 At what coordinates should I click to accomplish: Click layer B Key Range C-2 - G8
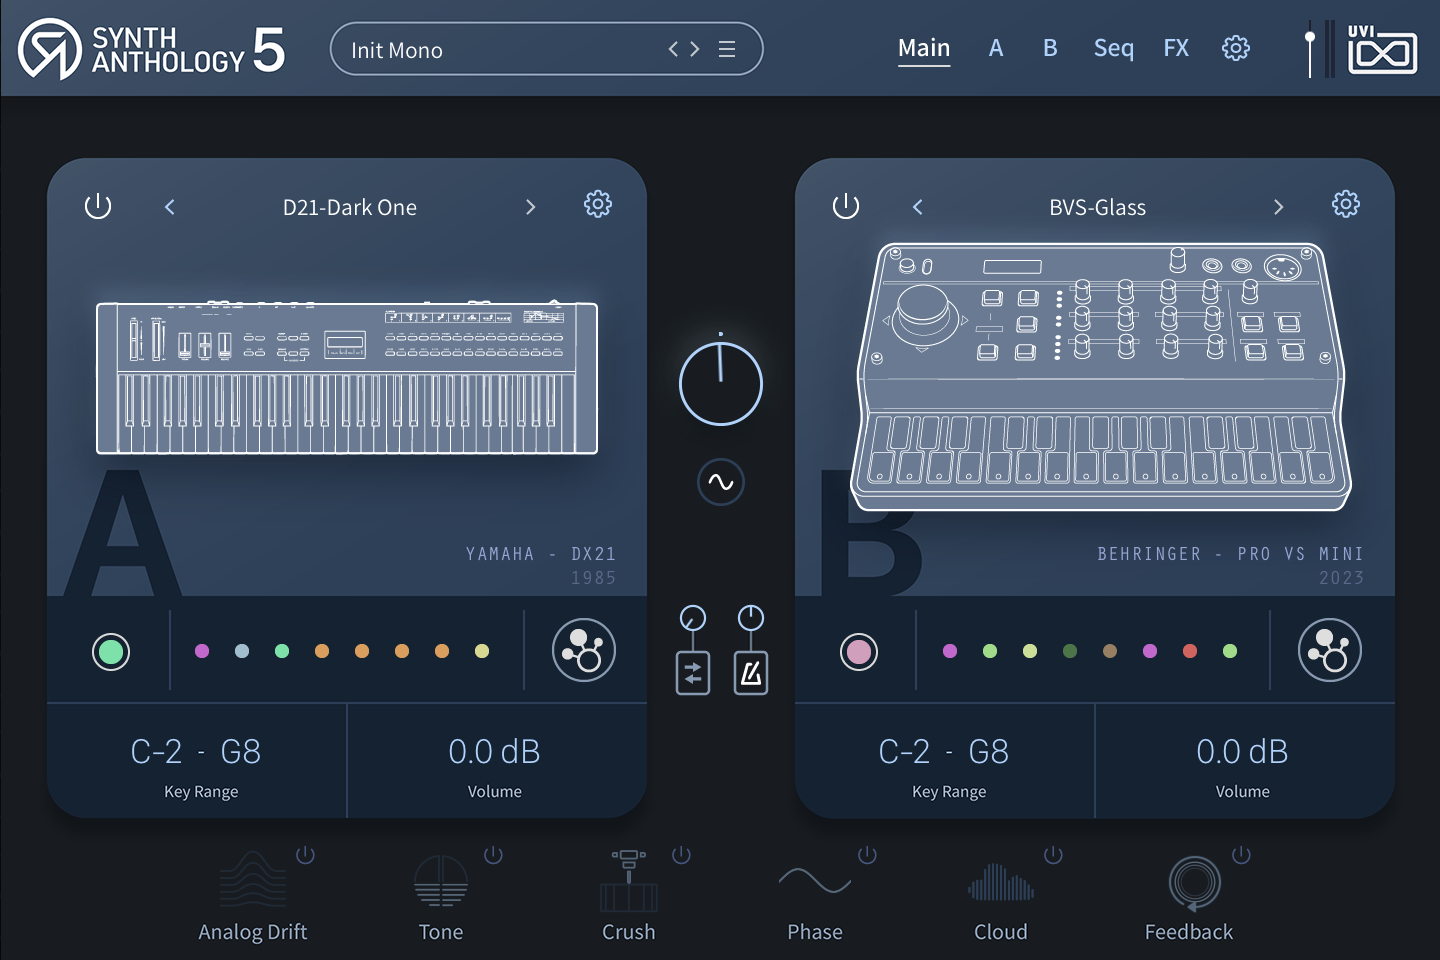pos(944,751)
